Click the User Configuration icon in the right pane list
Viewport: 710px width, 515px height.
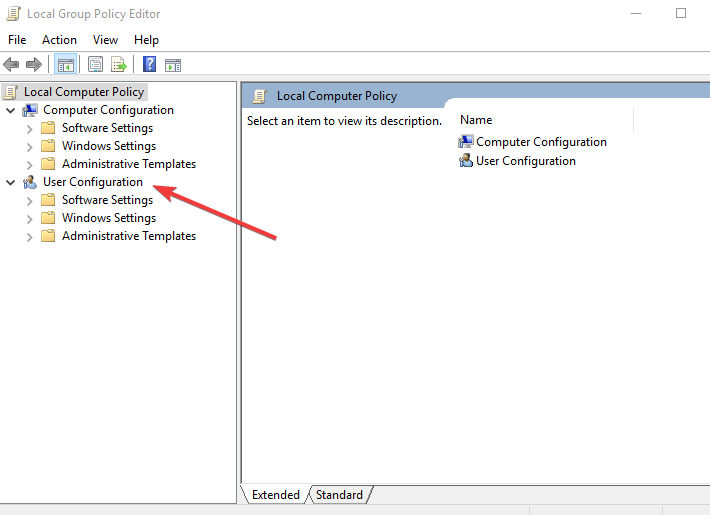[465, 161]
